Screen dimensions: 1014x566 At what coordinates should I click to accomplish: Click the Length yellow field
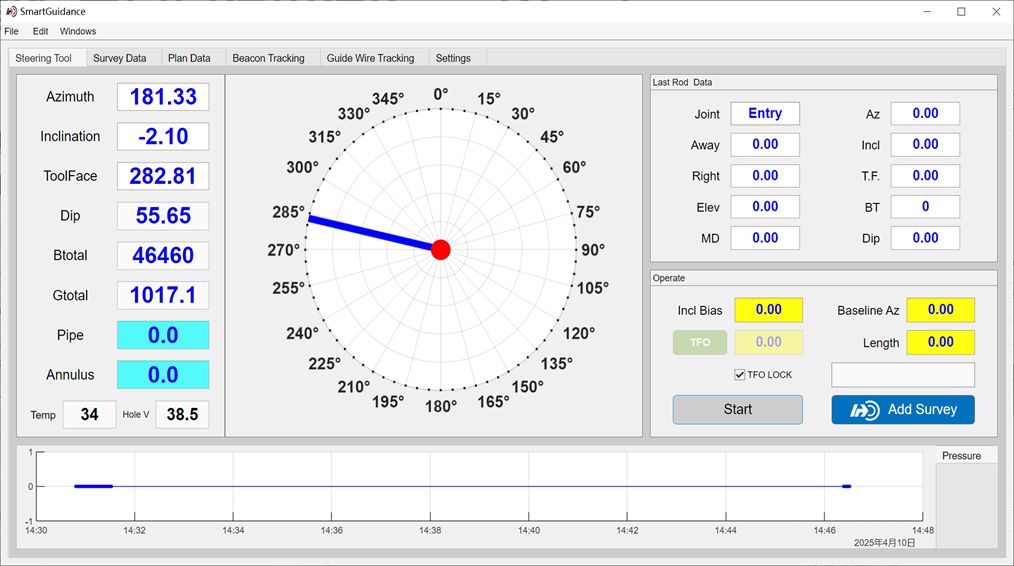(x=940, y=342)
